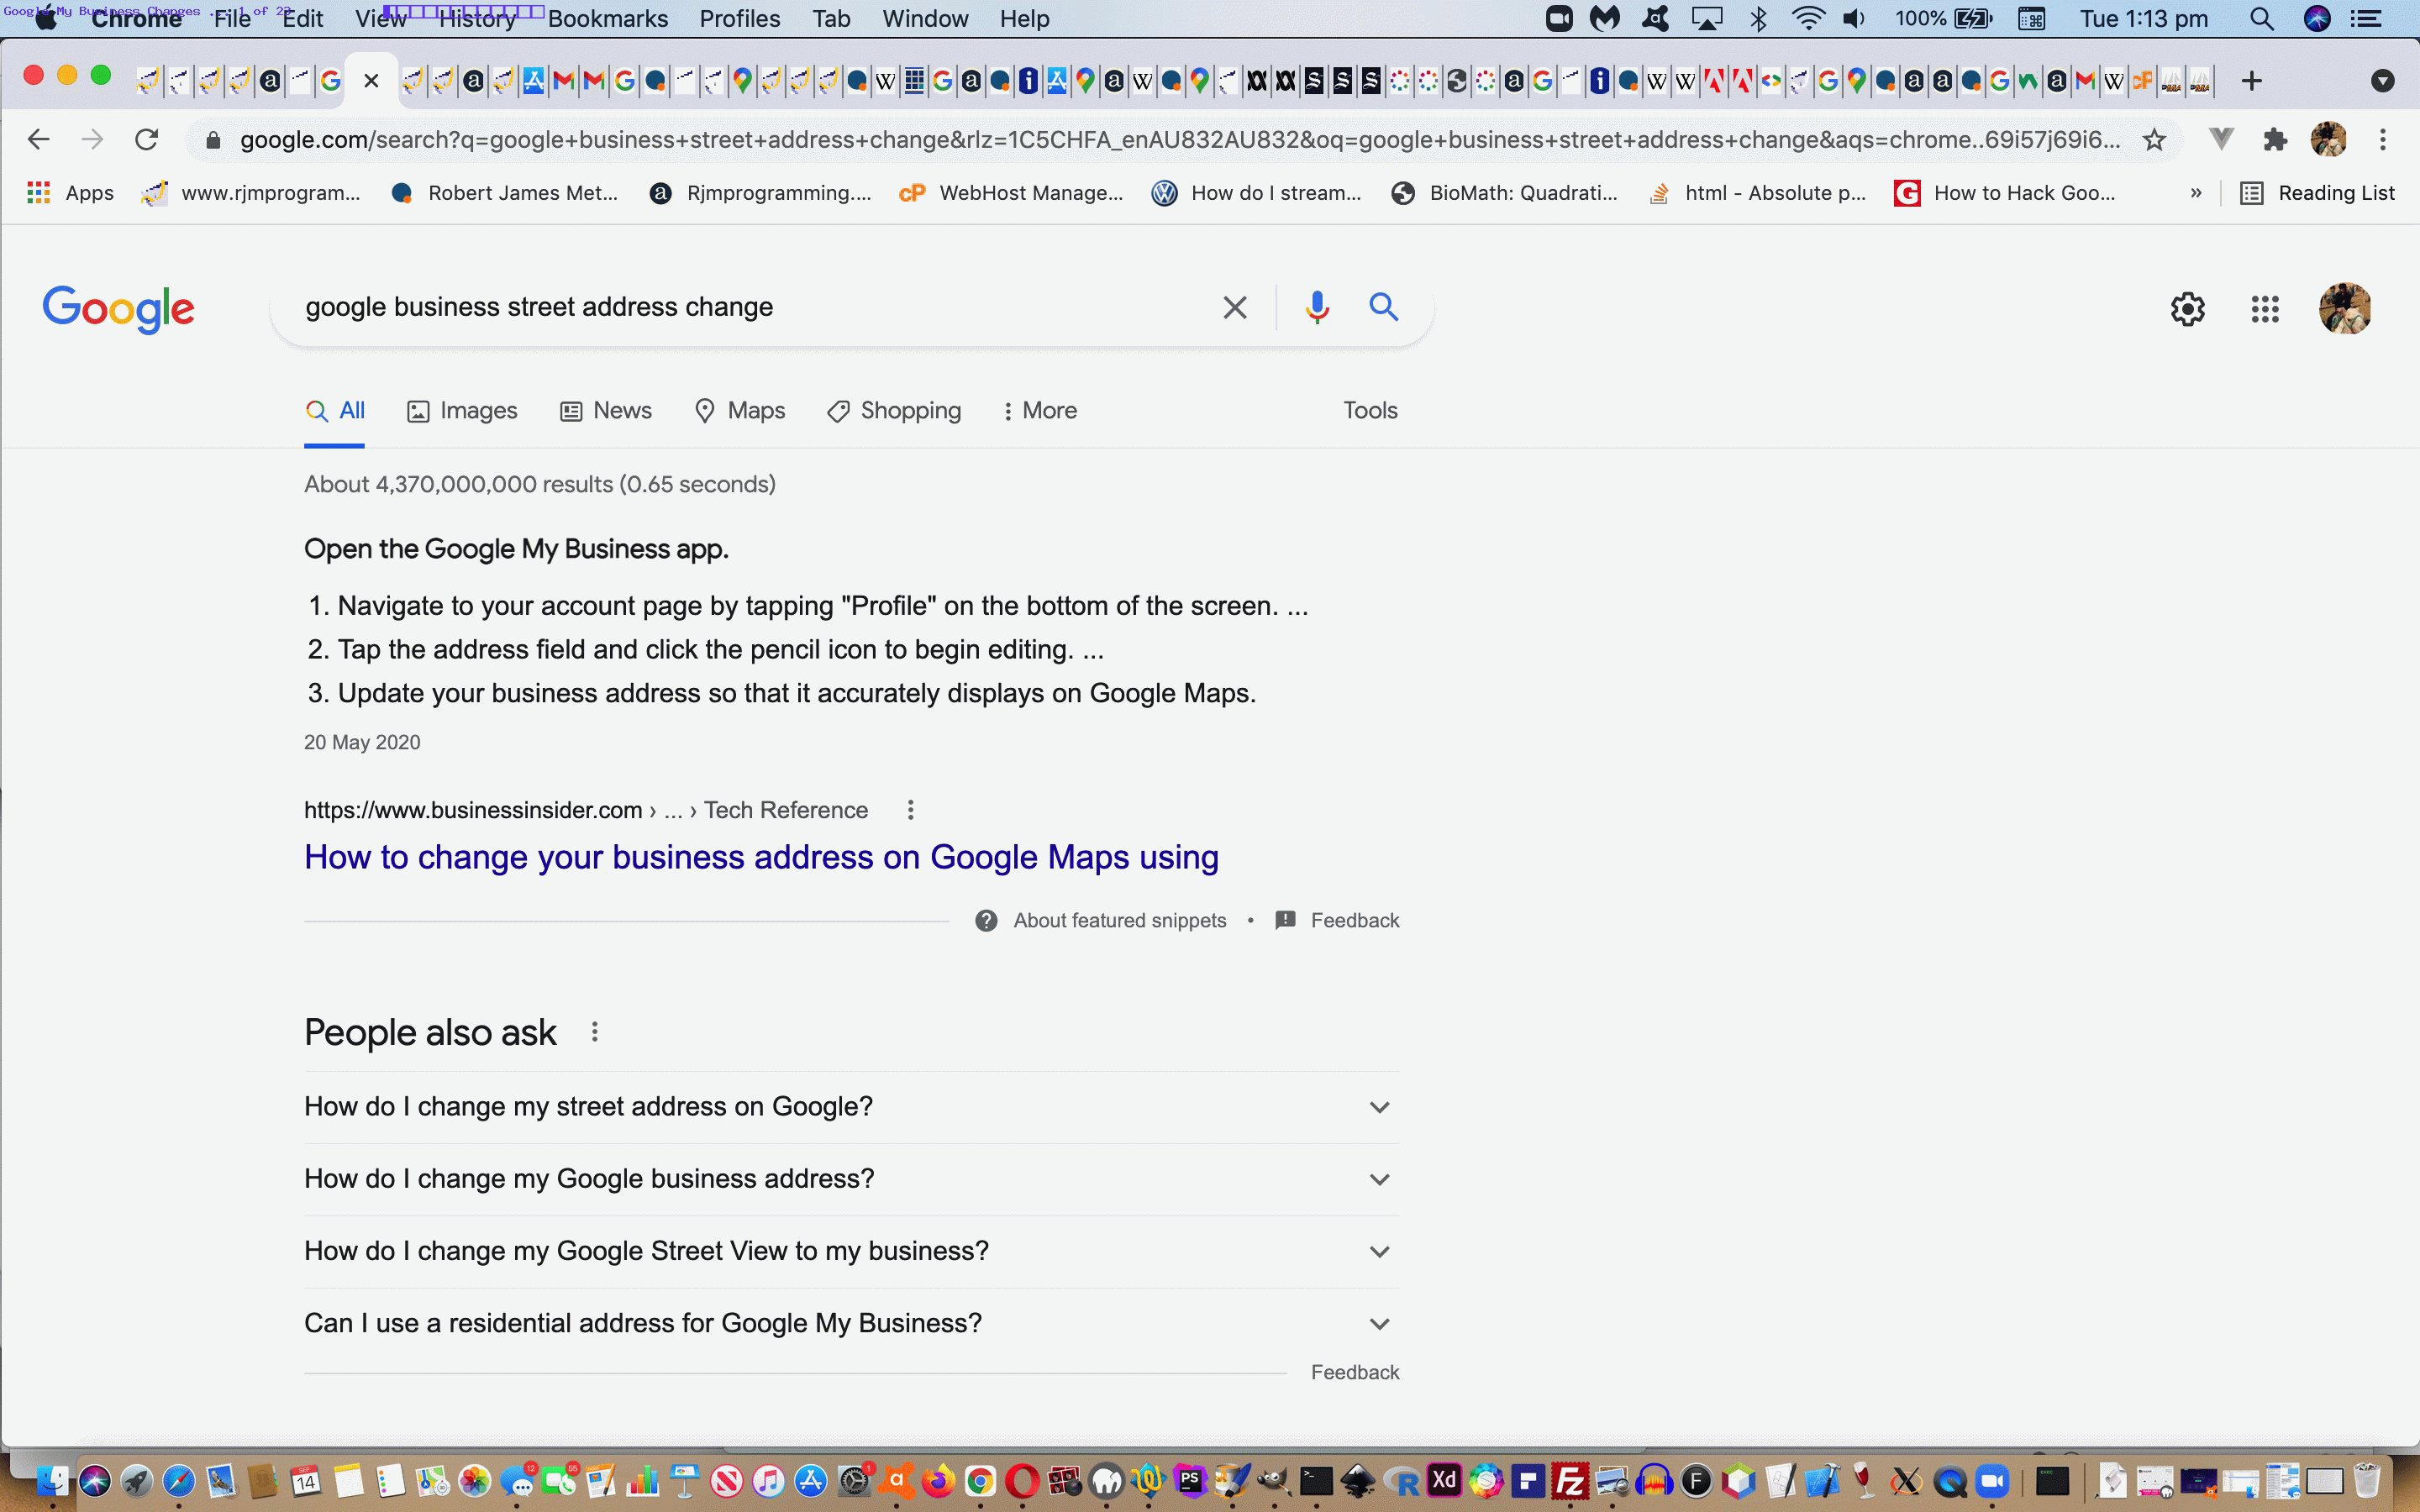Open 'html - Absolute p...' bookmark
The height and width of the screenshot is (1512, 2420).
pos(1757,193)
